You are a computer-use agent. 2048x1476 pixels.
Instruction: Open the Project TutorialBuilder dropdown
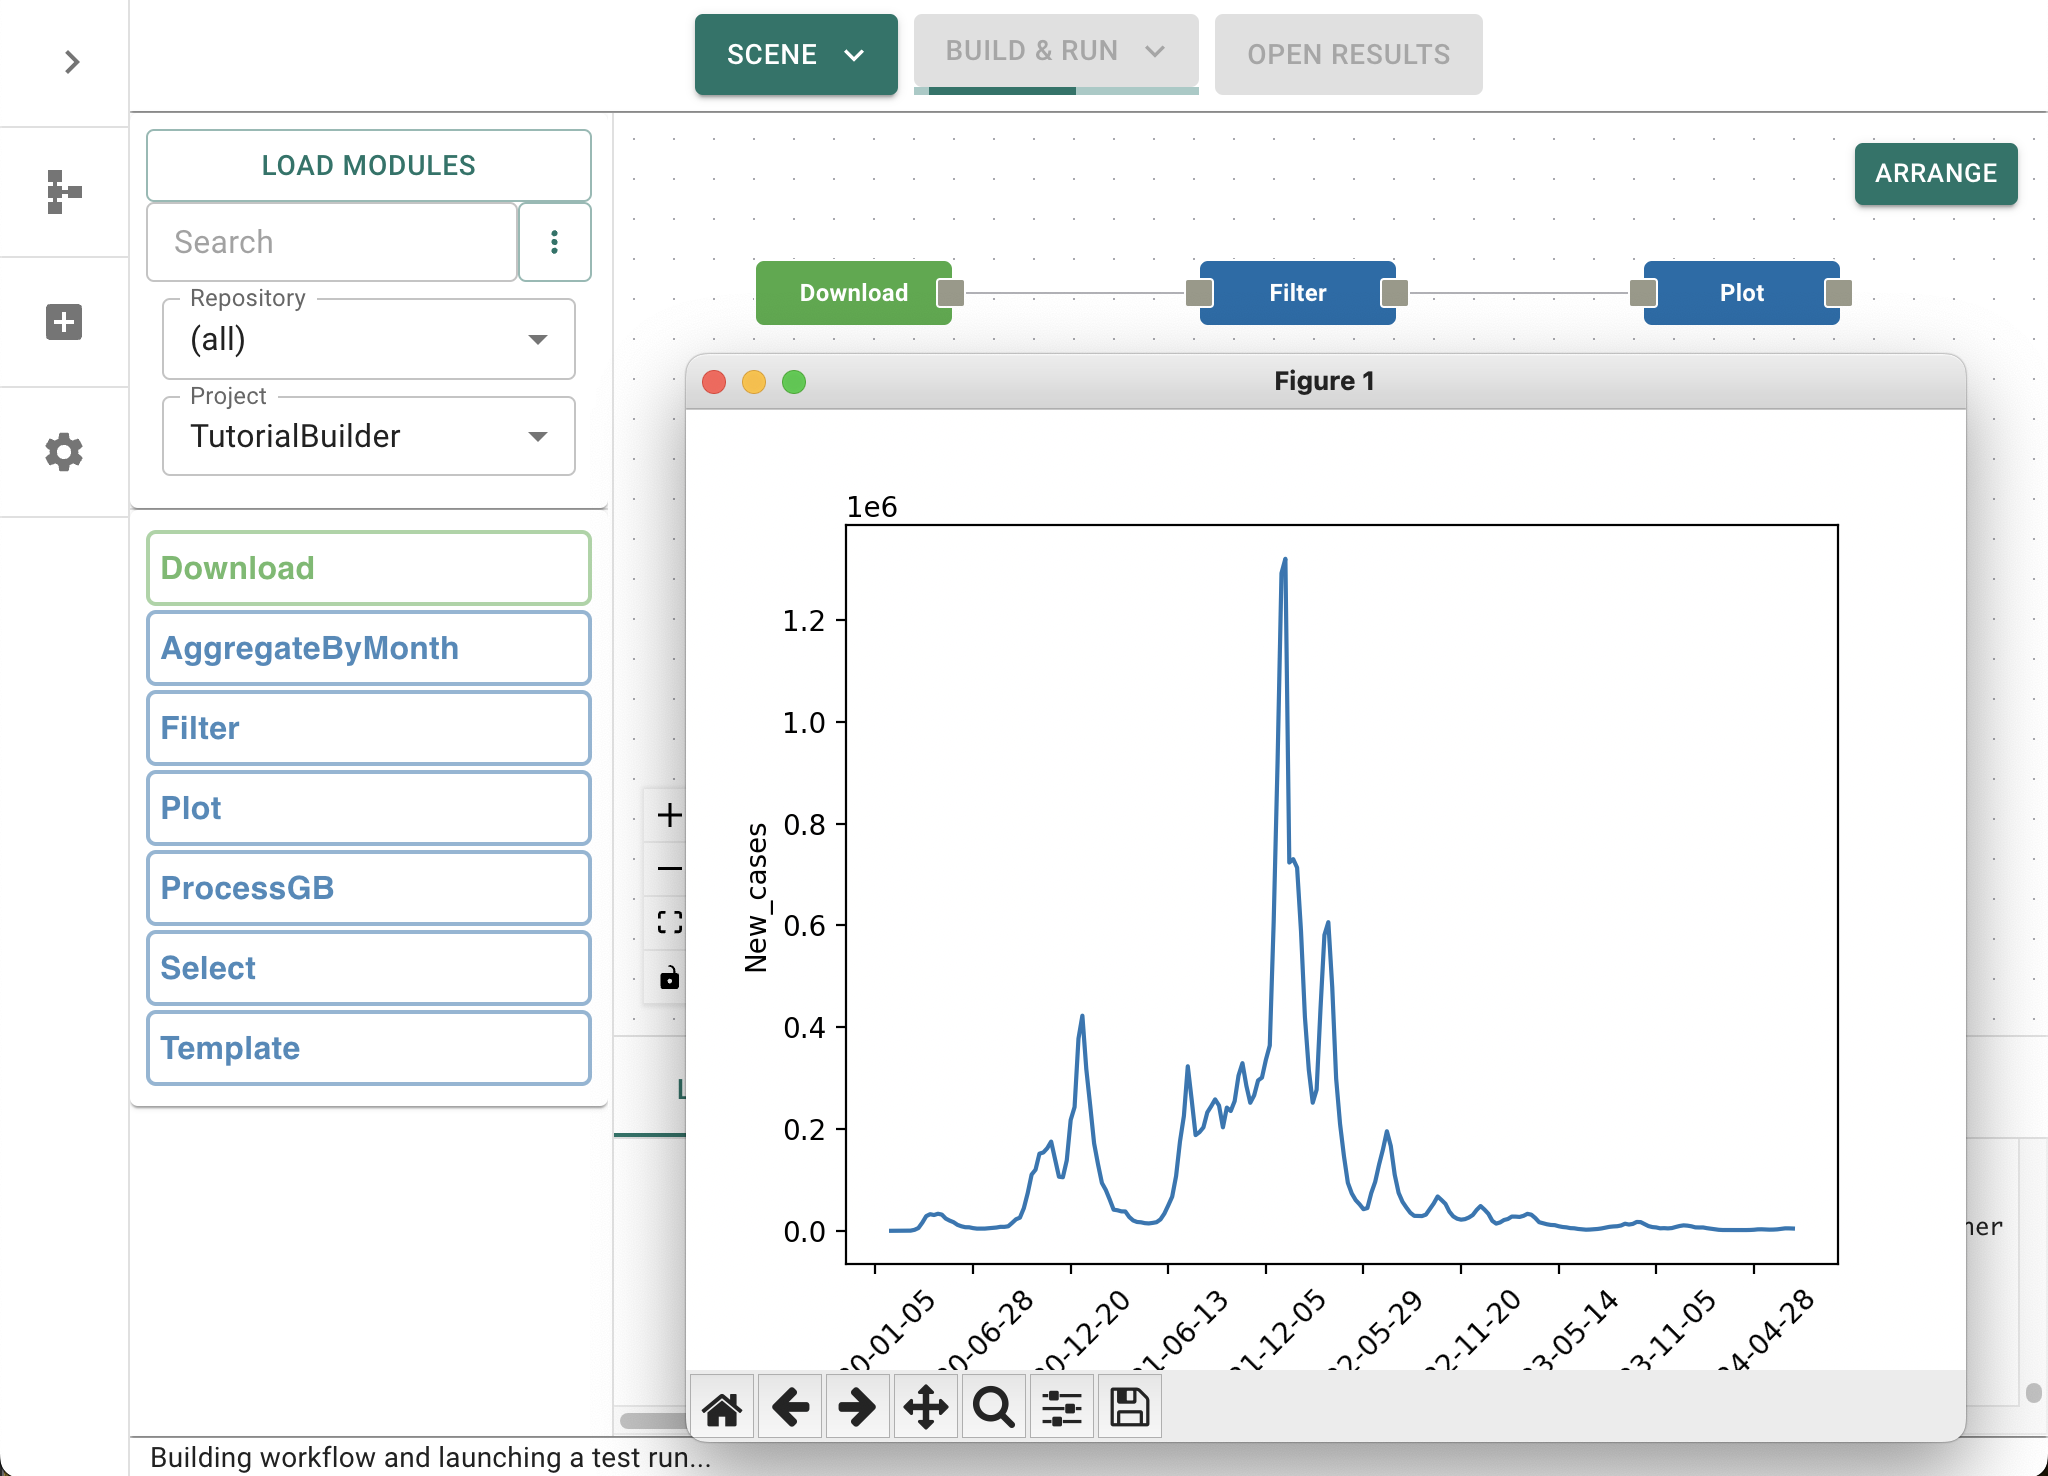tap(368, 436)
